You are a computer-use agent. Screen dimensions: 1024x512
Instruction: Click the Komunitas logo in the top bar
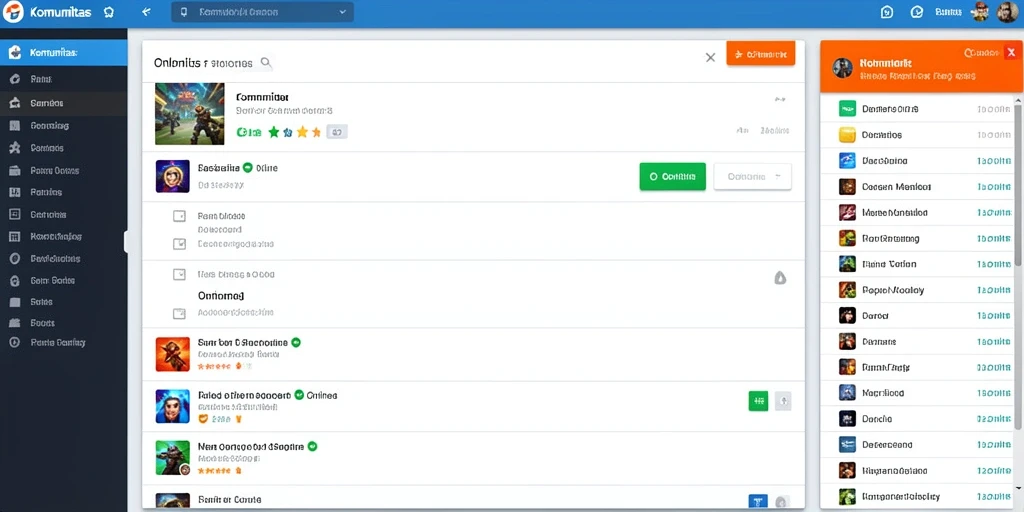pyautogui.click(x=13, y=12)
